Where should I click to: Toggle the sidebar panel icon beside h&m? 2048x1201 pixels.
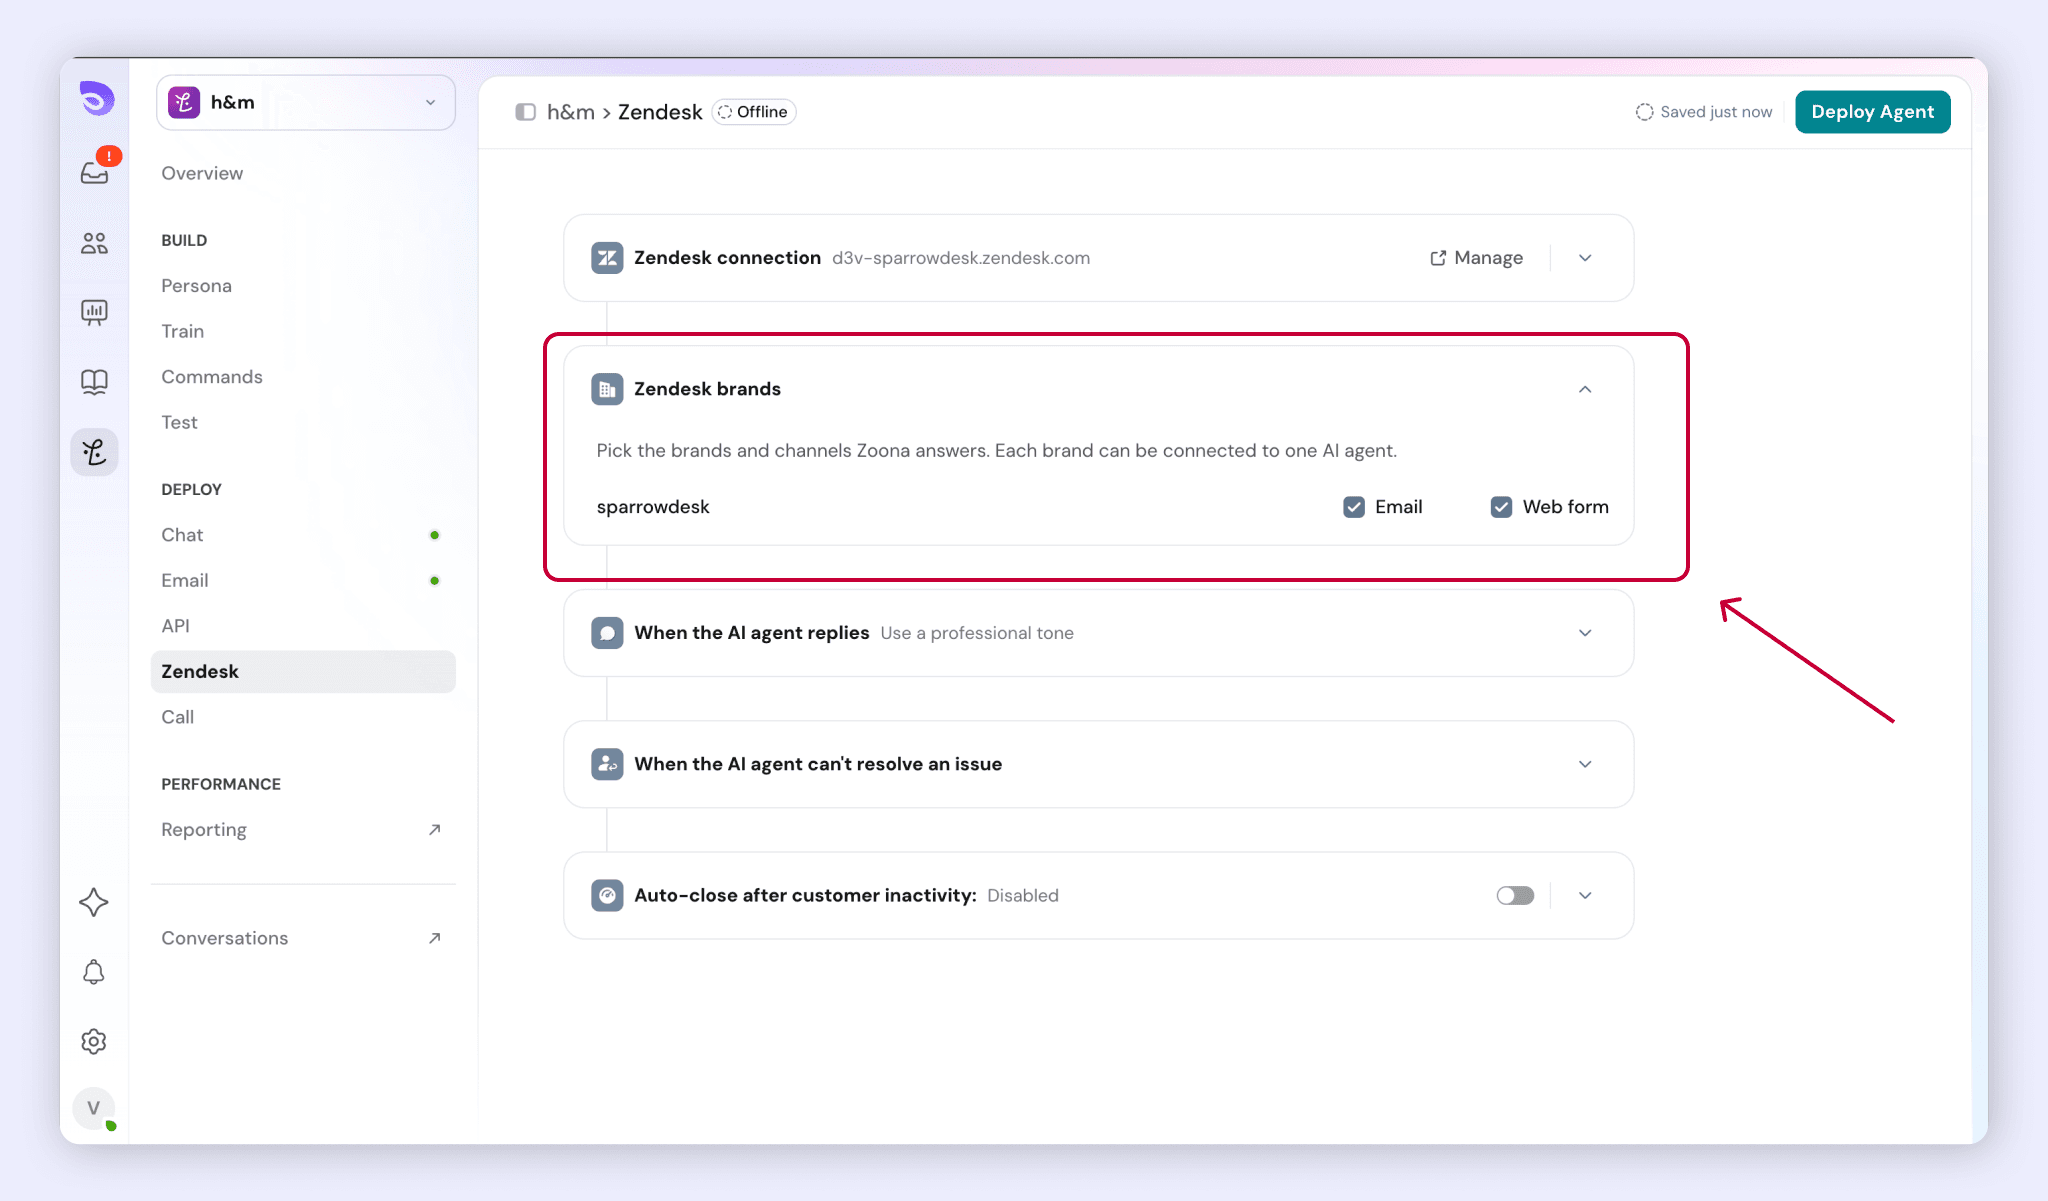(x=525, y=112)
